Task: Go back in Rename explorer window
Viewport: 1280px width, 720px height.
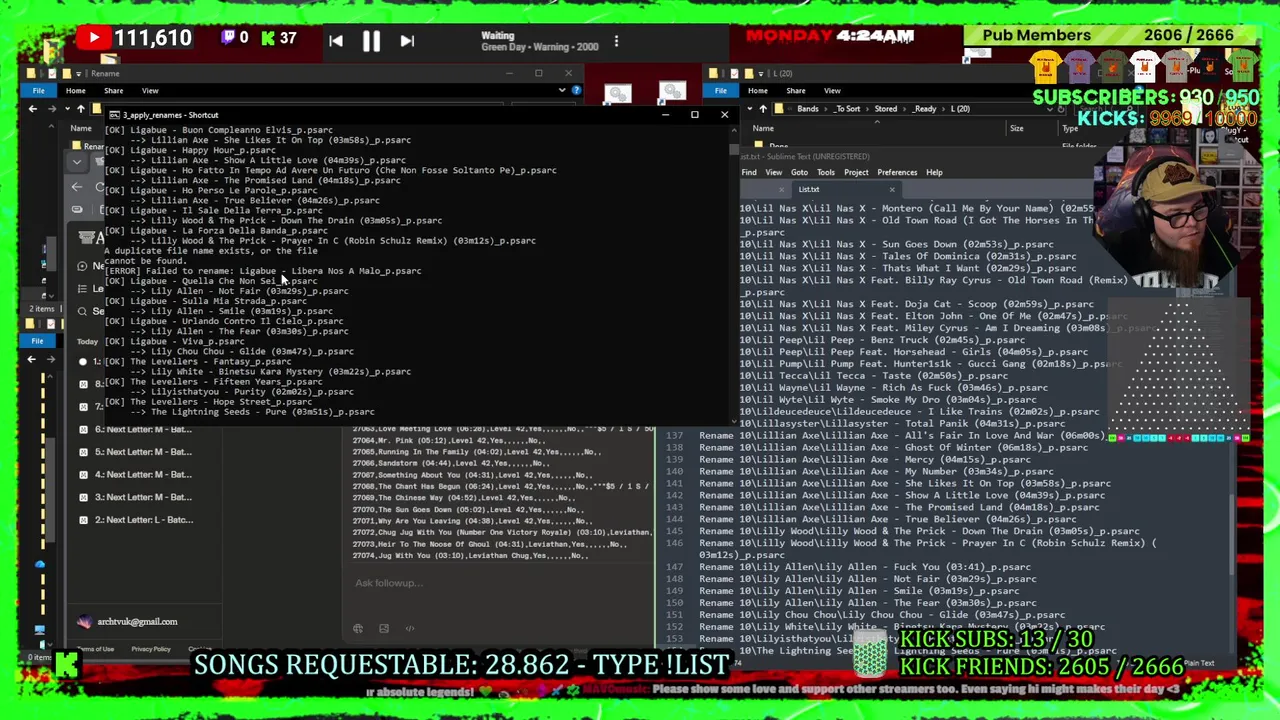Action: click(32, 108)
